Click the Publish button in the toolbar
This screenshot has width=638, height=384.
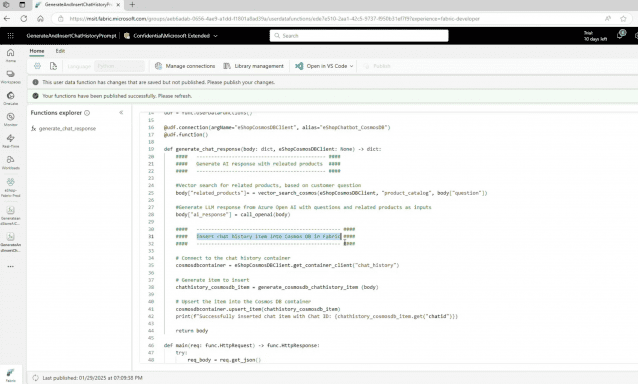click(x=377, y=66)
